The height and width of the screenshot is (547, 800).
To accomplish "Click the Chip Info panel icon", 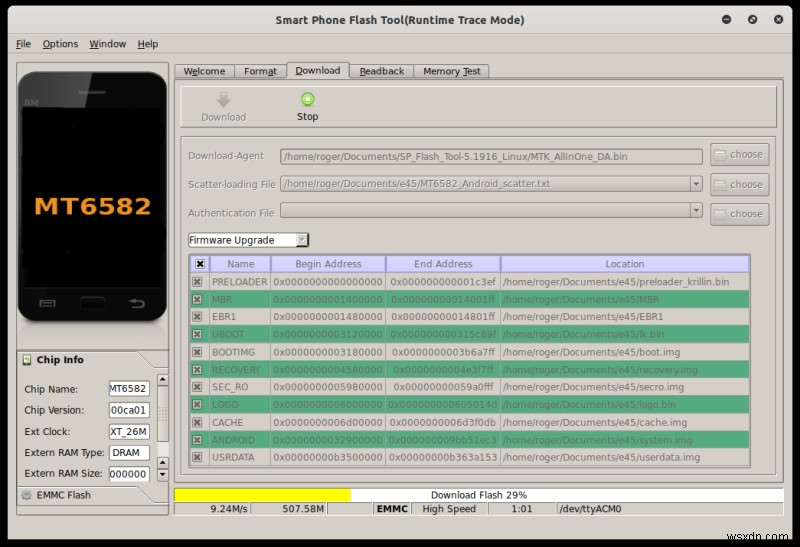I will 27,360.
